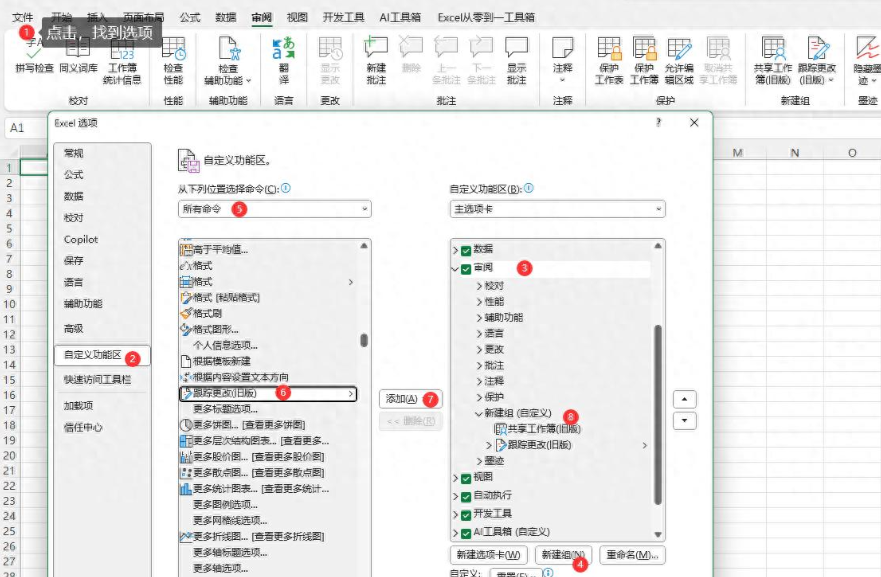This screenshot has width=881, height=577.
Task: Run 检查辅助功能 accessibility checker
Action: coord(228,57)
